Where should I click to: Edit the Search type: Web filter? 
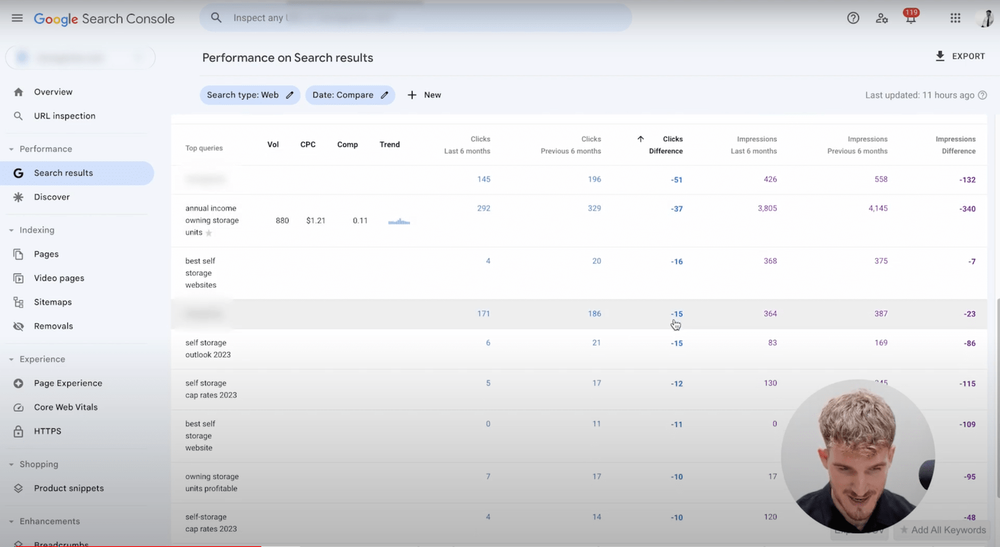coord(250,95)
